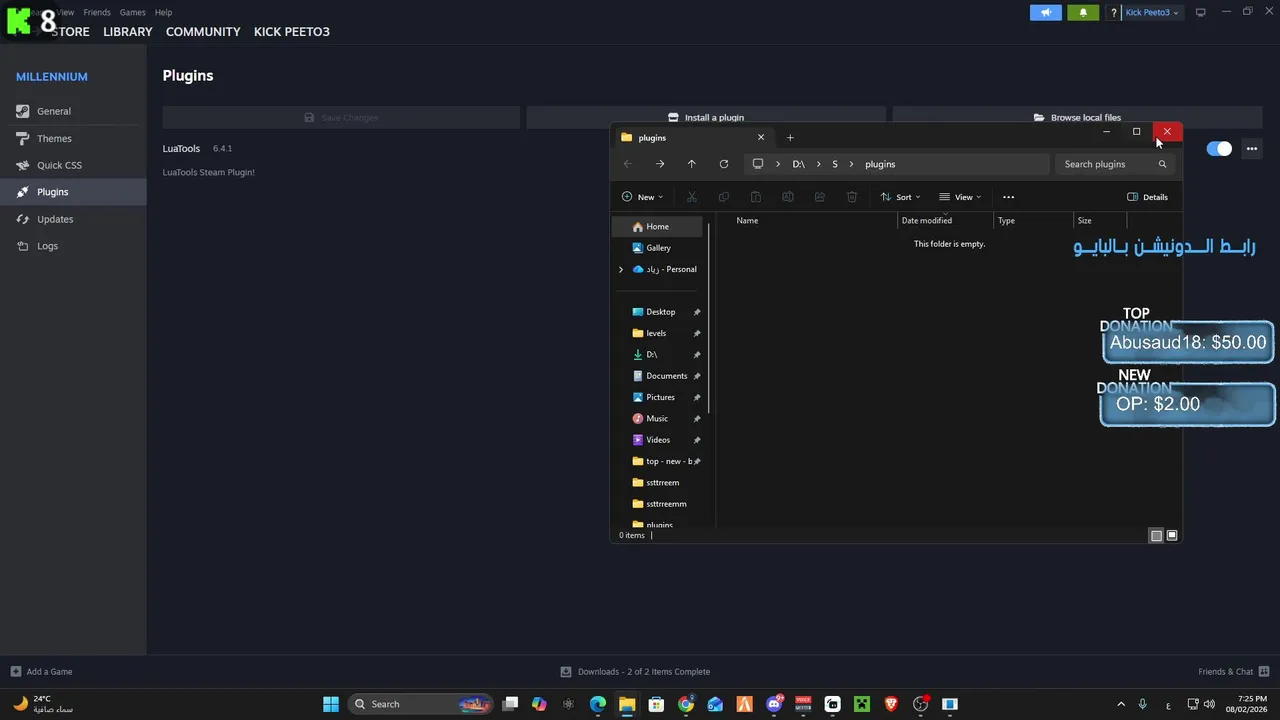This screenshot has width=1280, height=720.
Task: Open Steam Help menu
Action: (x=163, y=12)
